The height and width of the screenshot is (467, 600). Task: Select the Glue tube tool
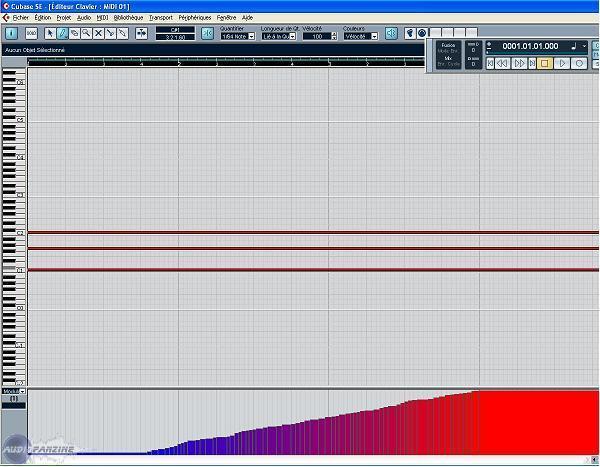(x=122, y=34)
